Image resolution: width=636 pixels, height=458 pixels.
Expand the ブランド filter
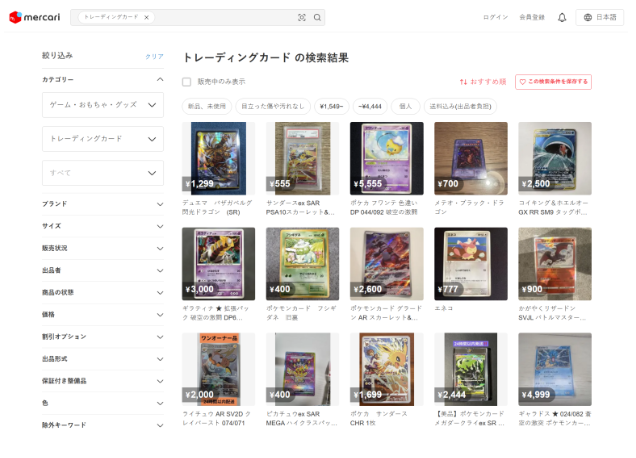pyautogui.click(x=103, y=204)
